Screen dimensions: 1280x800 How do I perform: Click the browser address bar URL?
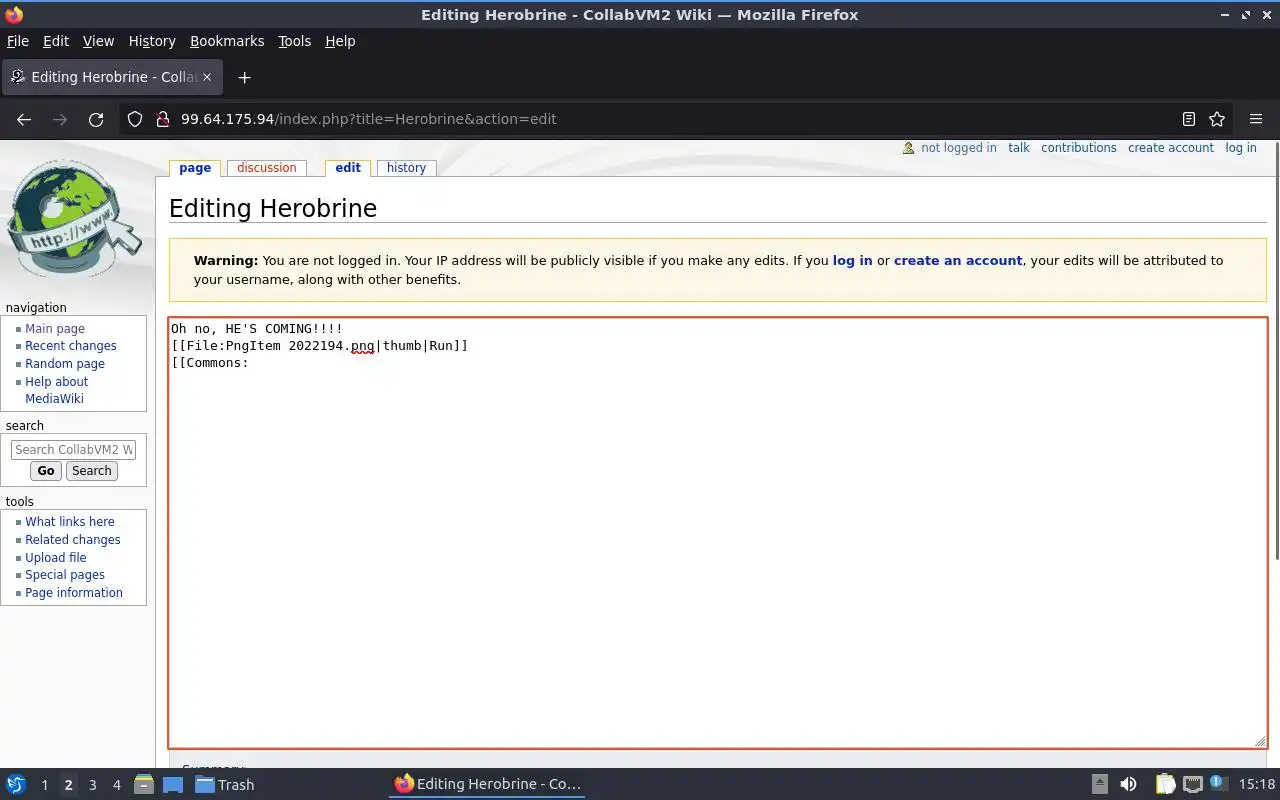pyautogui.click(x=368, y=119)
